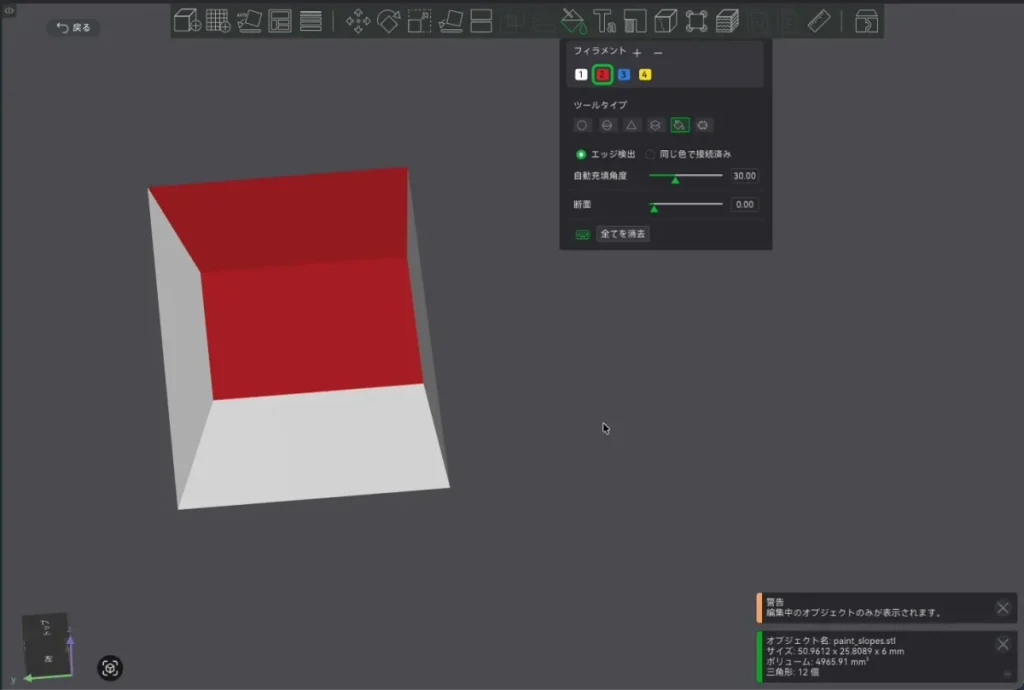Select red filament 2 swatch

[602, 74]
